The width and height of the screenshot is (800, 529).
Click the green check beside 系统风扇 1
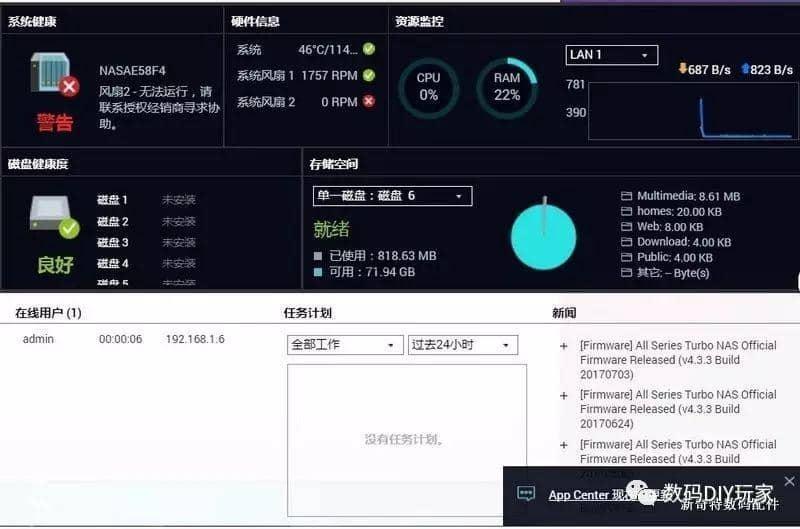point(369,75)
